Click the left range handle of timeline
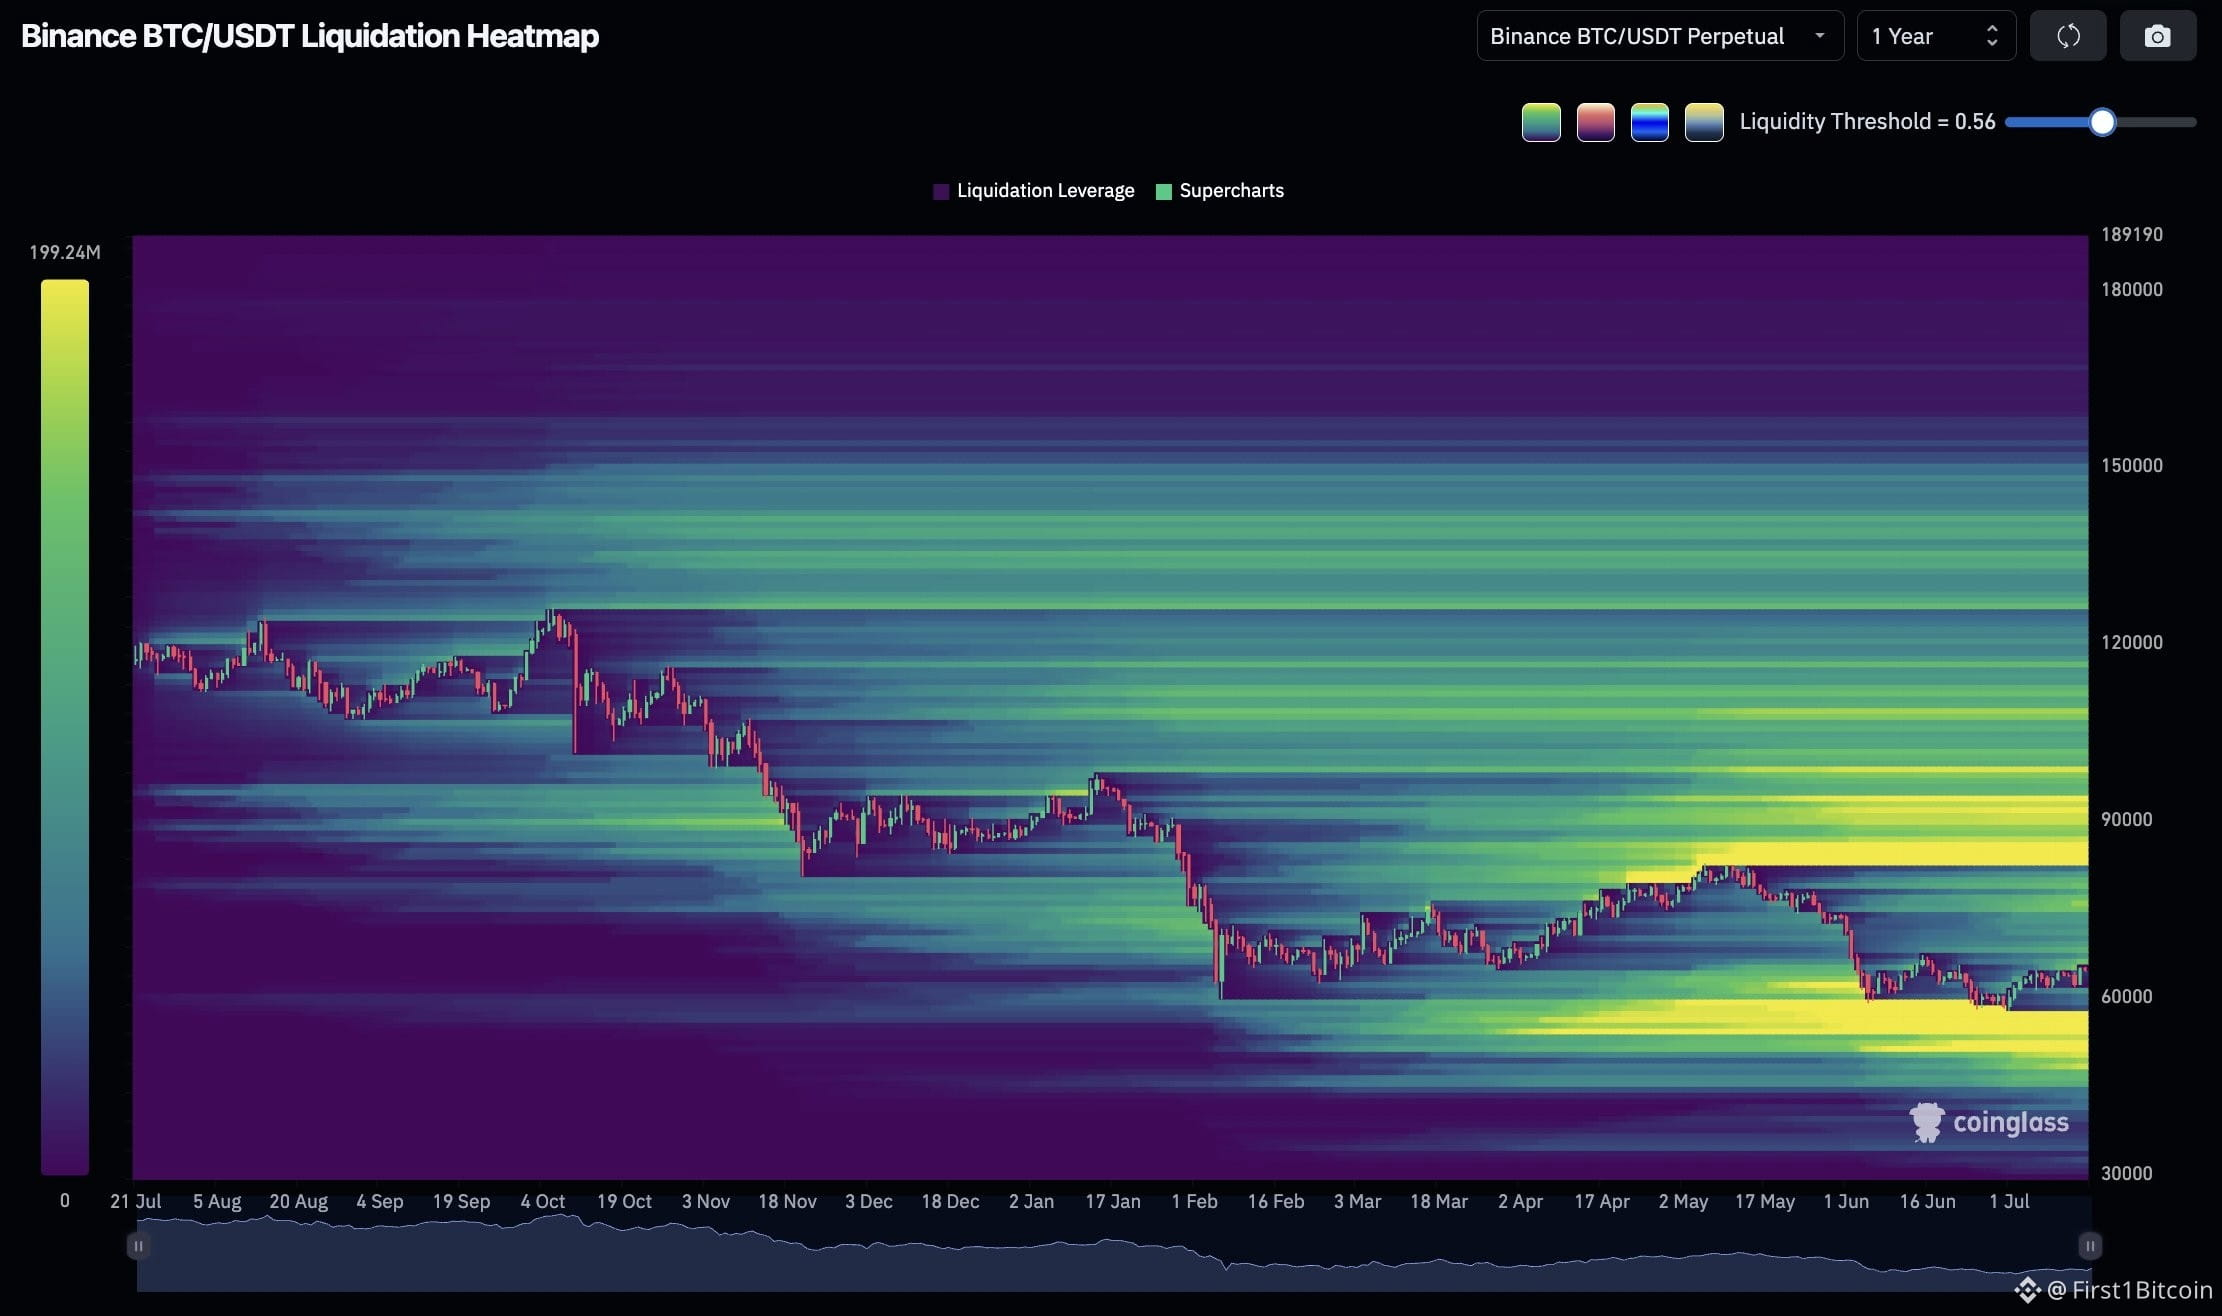Viewport: 2222px width, 1316px height. pos(138,1246)
